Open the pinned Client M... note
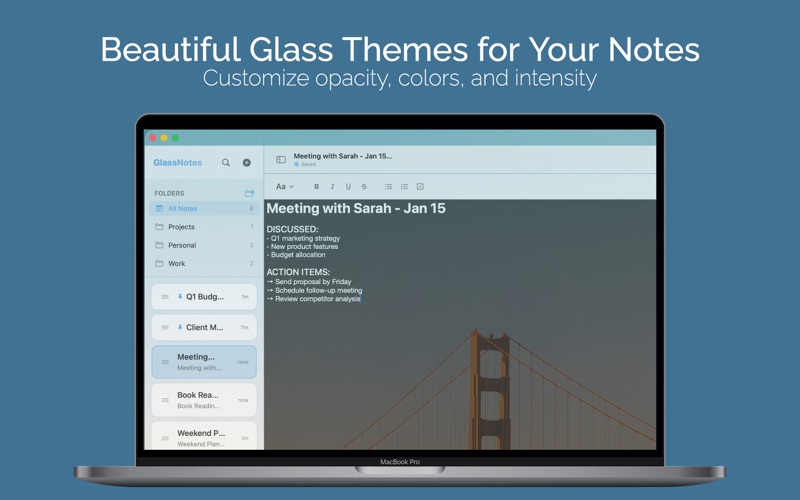Image resolution: width=800 pixels, height=500 pixels. (x=204, y=328)
